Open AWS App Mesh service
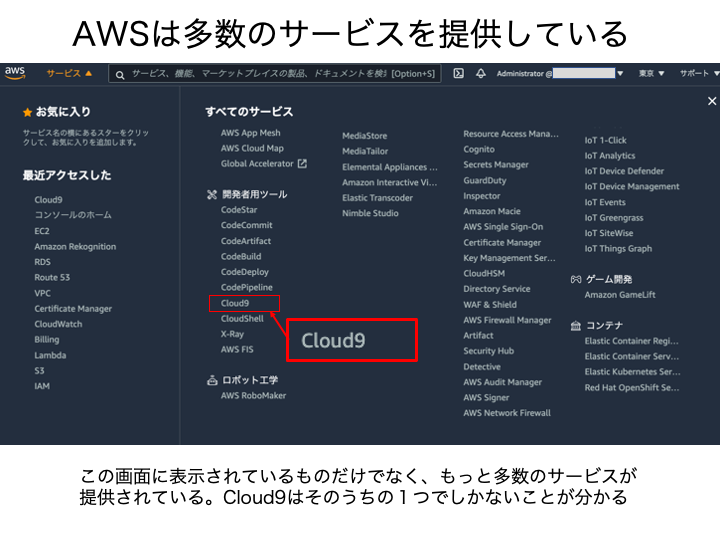720x540 pixels. click(250, 133)
